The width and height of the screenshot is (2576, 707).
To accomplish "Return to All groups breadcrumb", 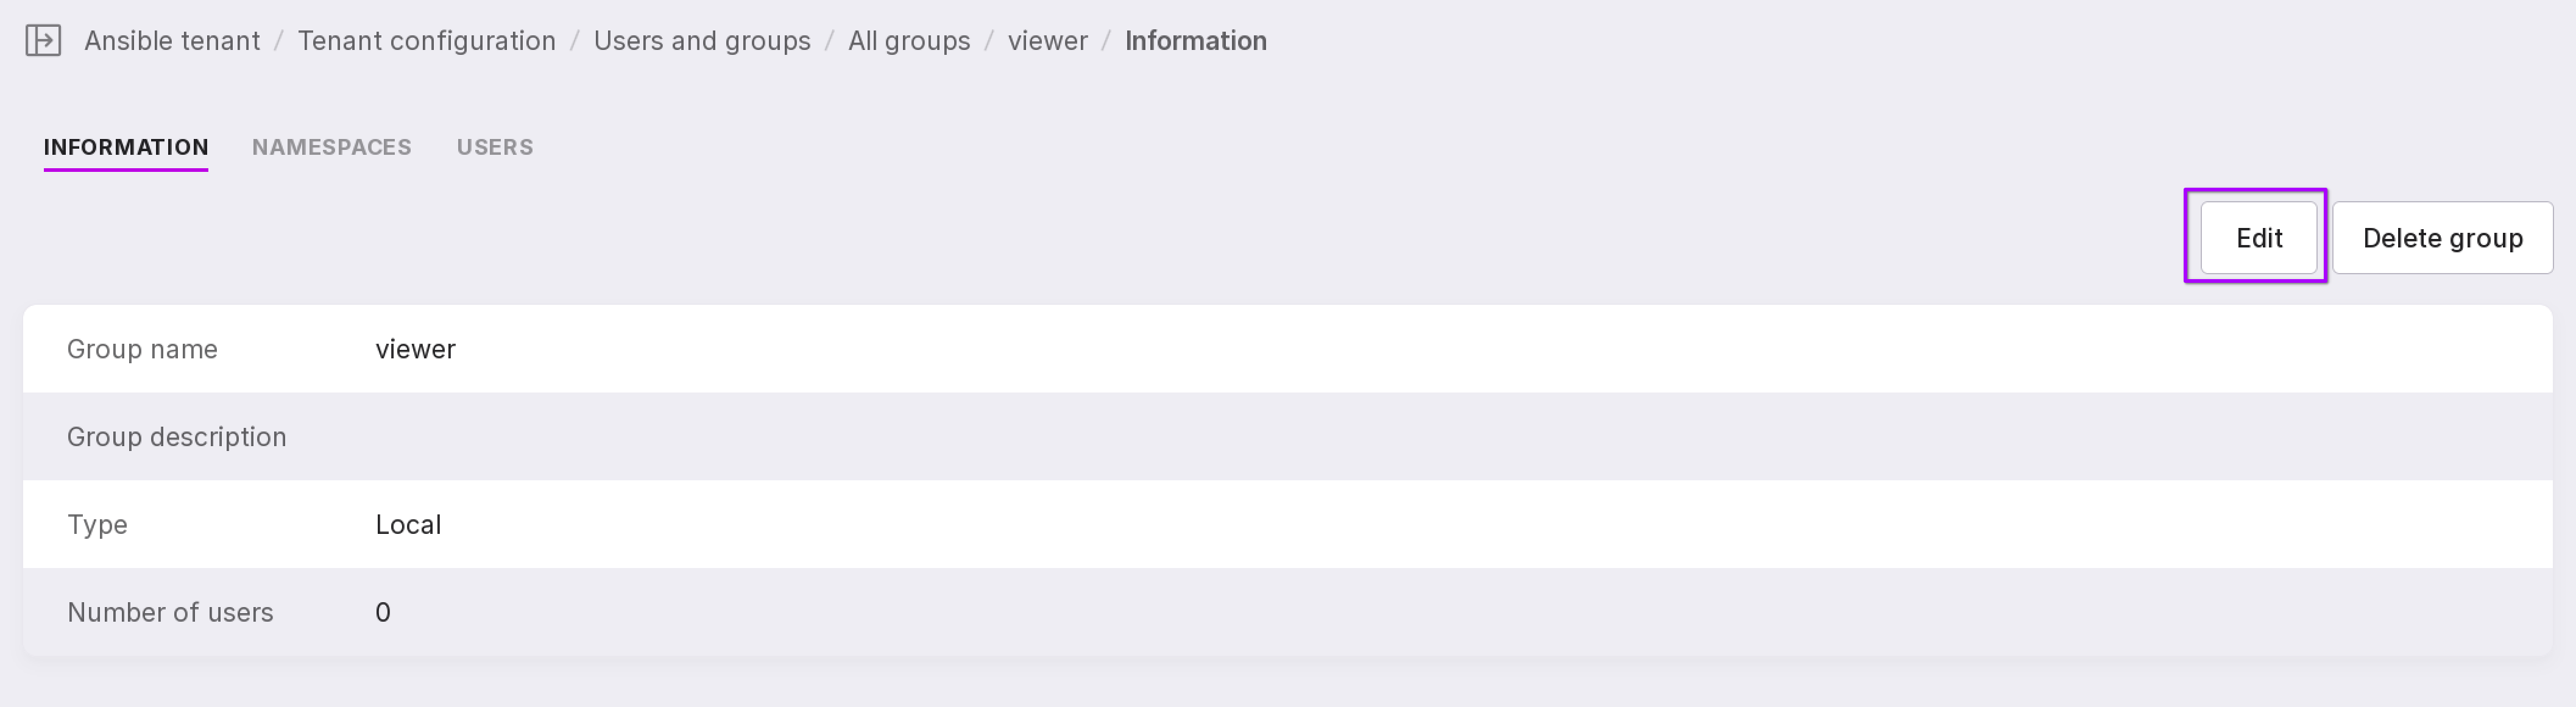I will (909, 41).
